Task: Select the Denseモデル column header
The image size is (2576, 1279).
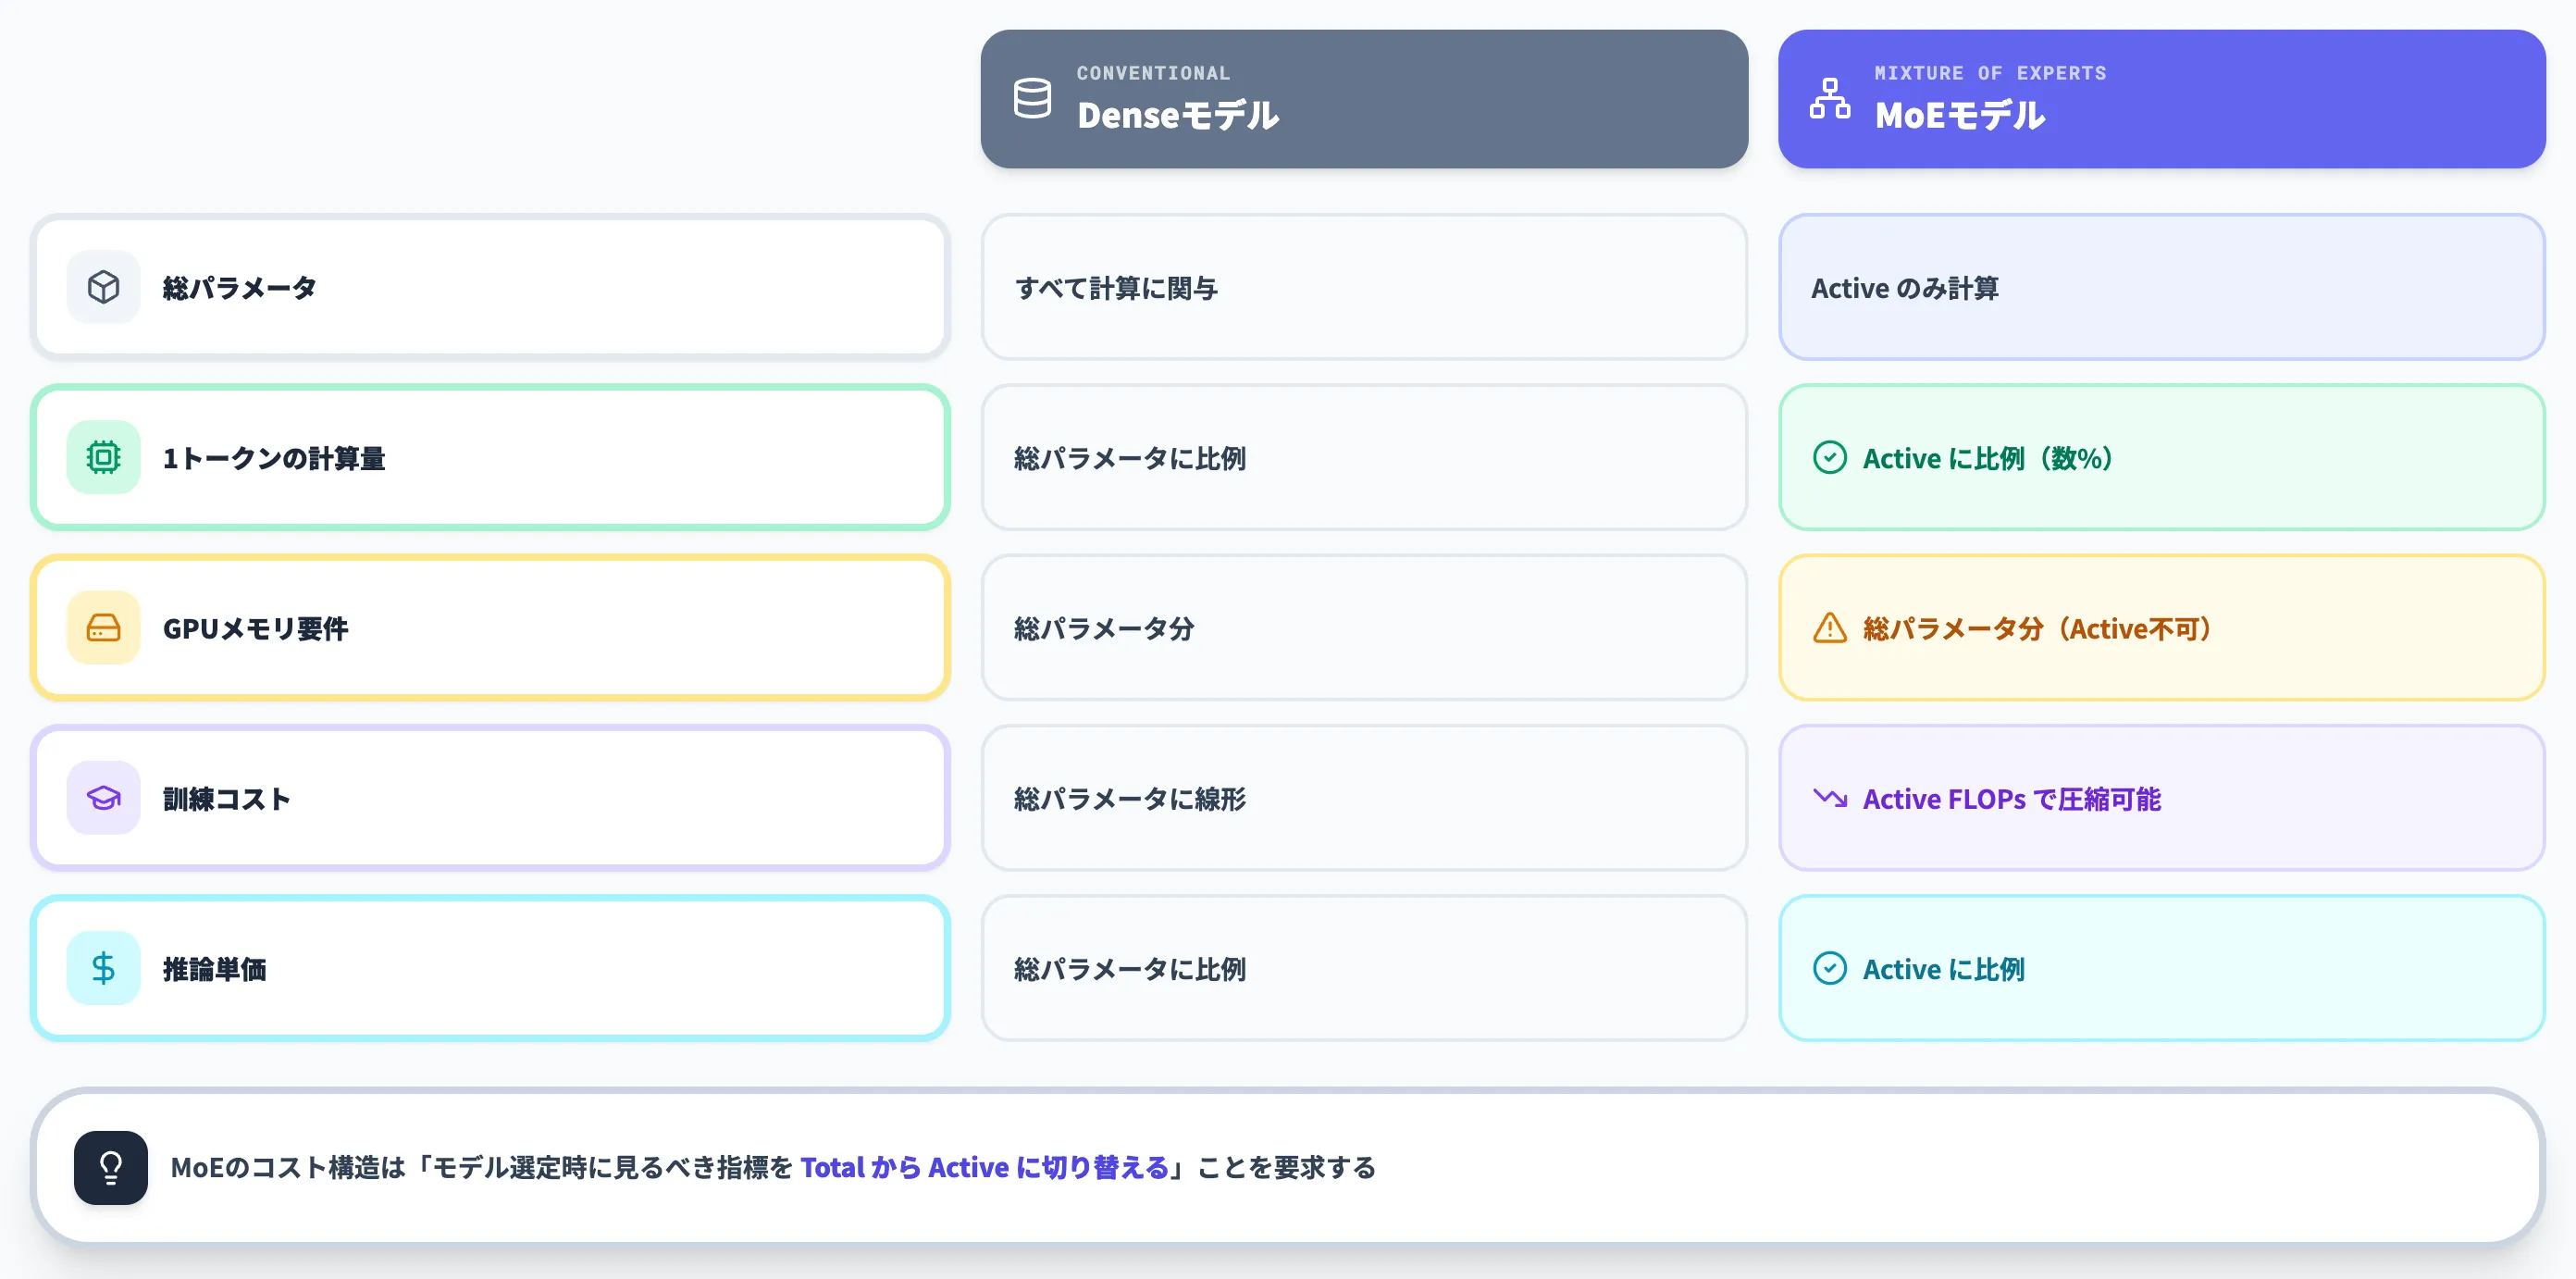Action: [x=1364, y=98]
